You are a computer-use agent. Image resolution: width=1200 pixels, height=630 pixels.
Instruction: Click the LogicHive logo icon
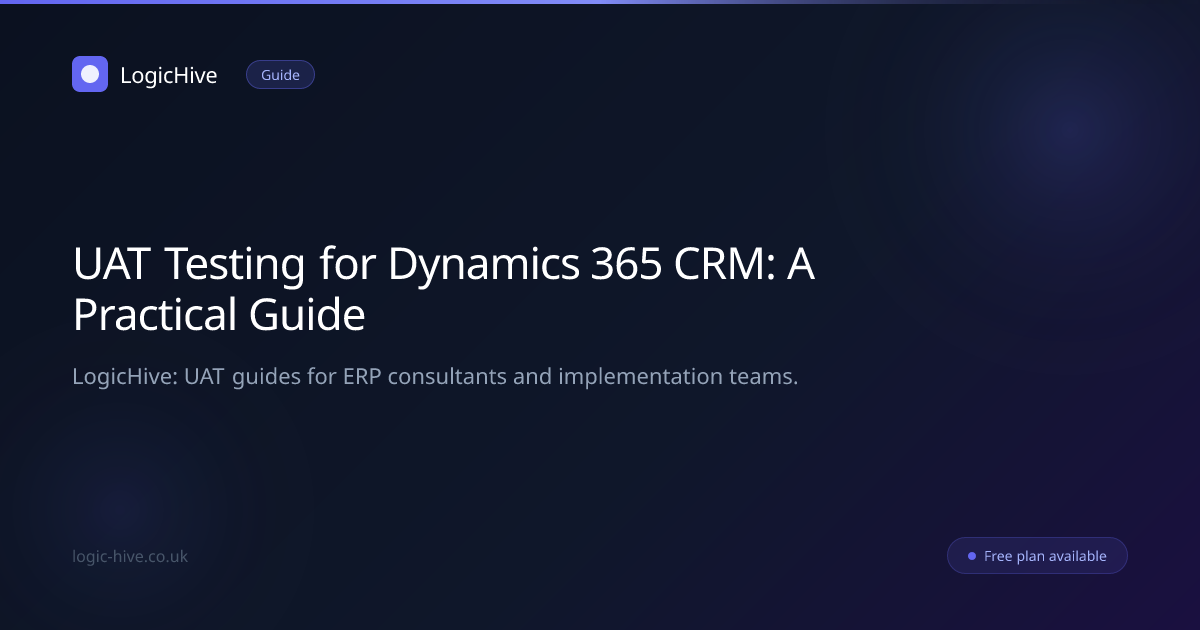click(90, 74)
